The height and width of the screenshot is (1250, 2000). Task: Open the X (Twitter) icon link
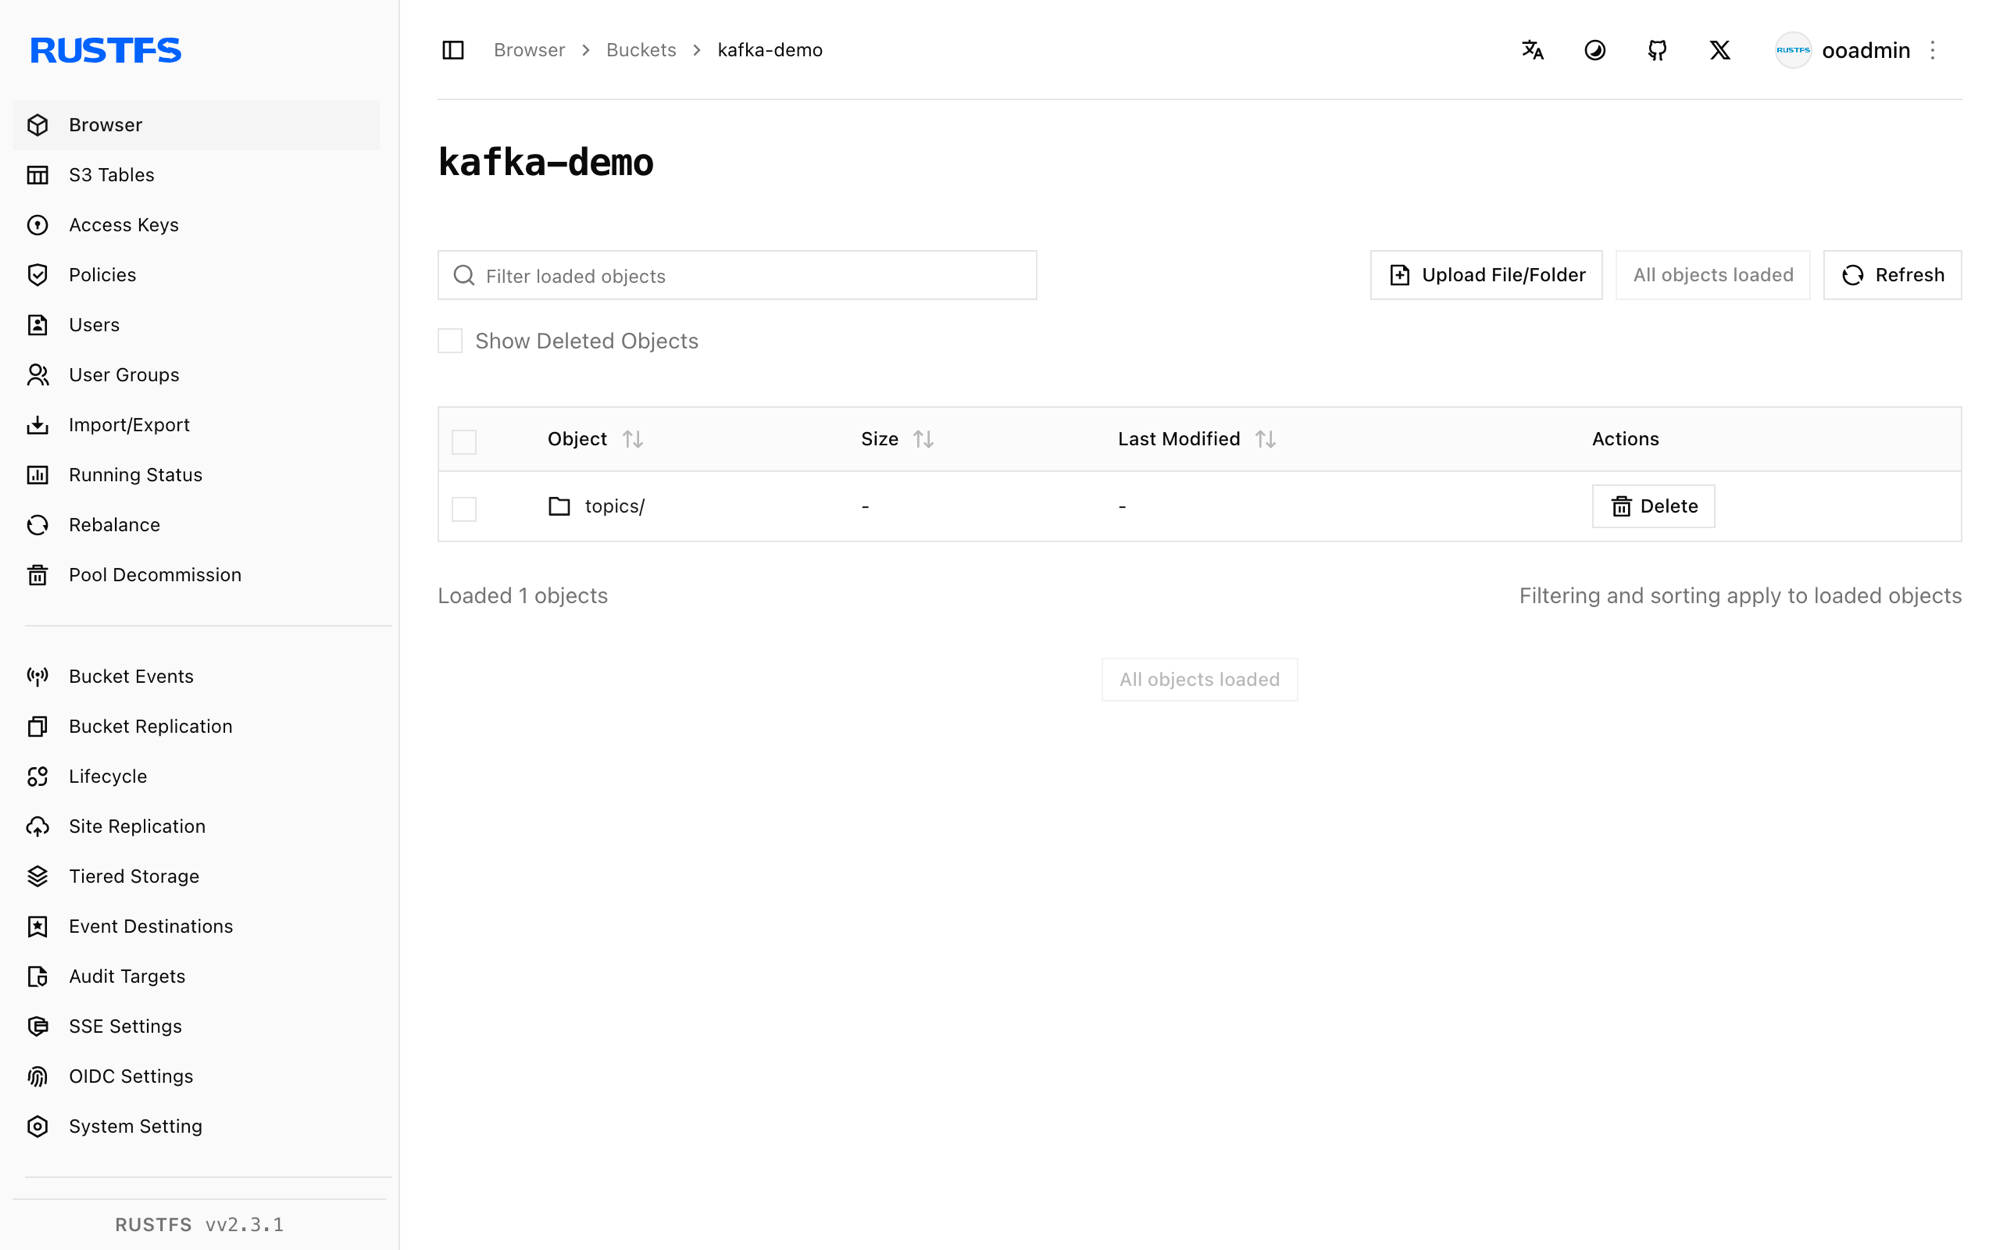tap(1720, 50)
